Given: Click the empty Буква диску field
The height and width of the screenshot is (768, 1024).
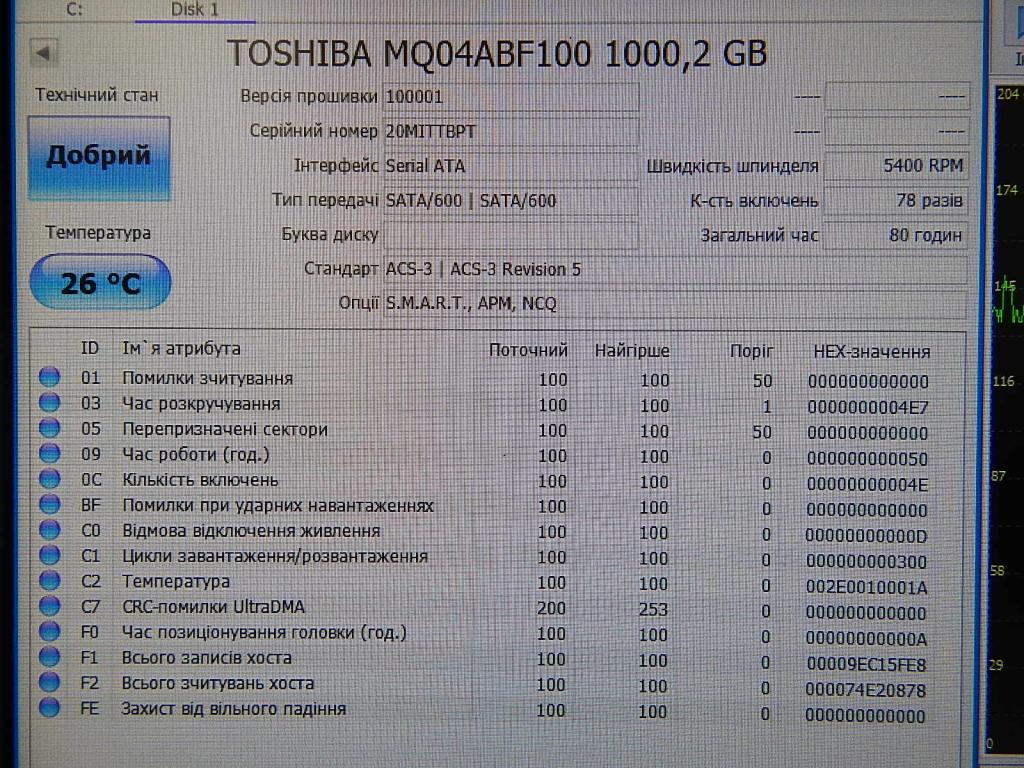Looking at the screenshot, I should tap(511, 235).
